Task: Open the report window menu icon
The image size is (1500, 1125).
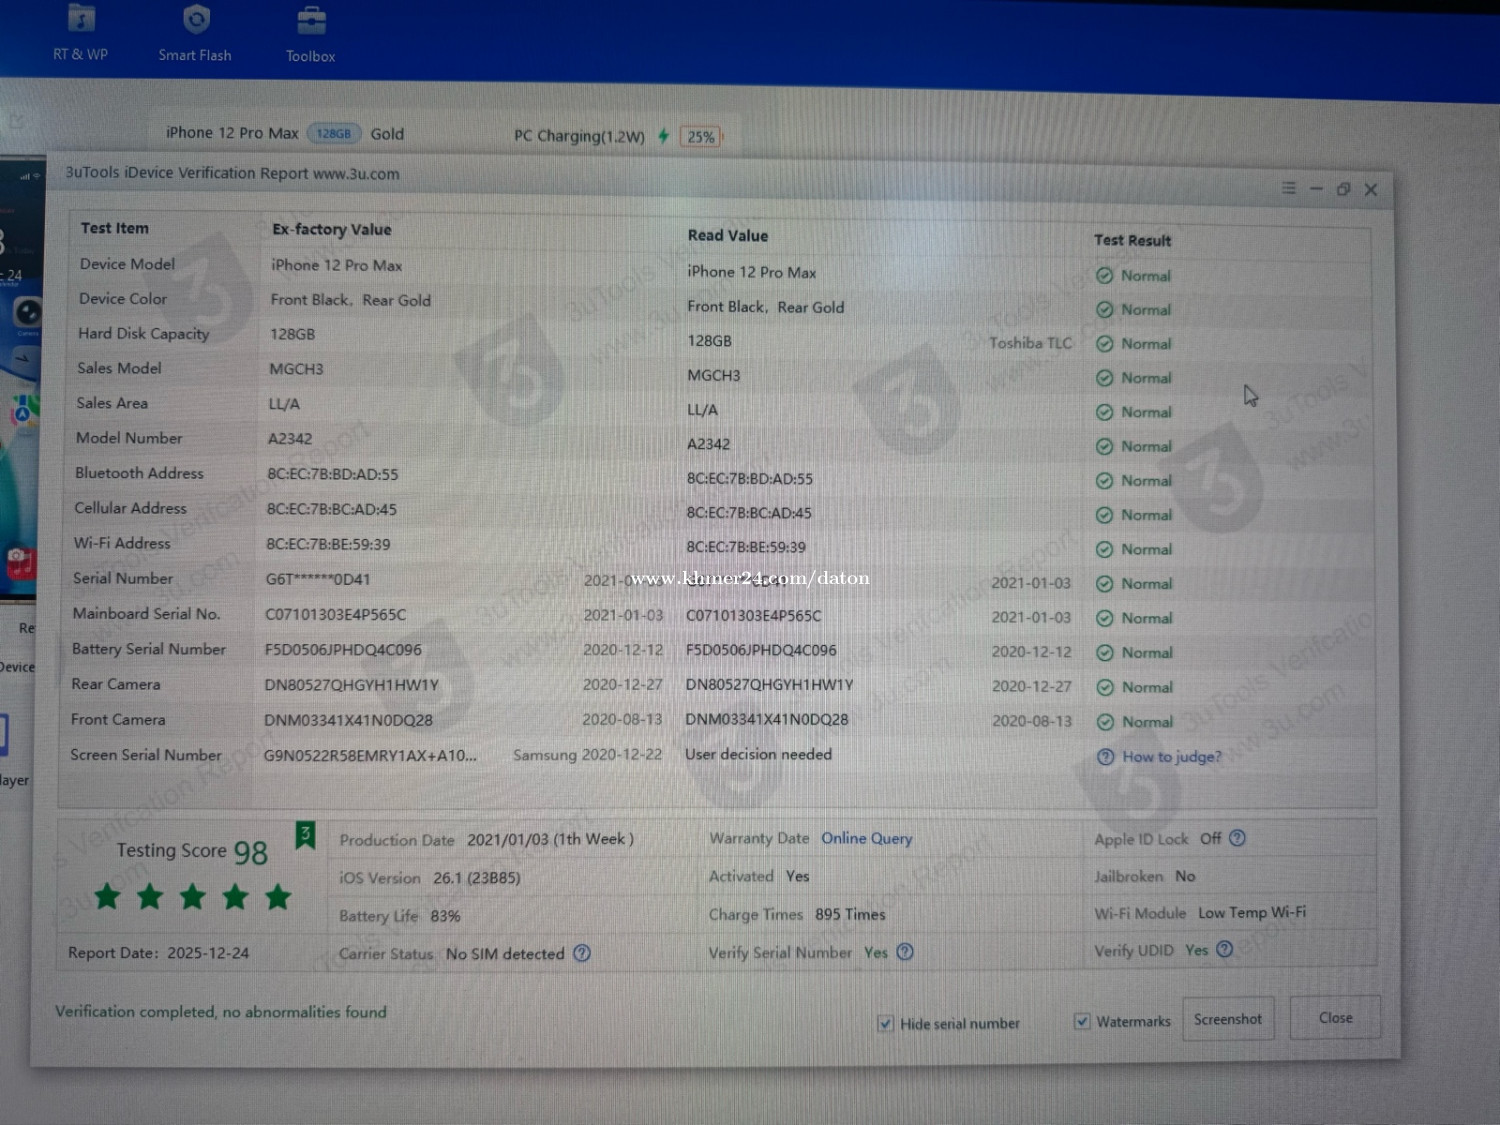Action: pyautogui.click(x=1288, y=188)
